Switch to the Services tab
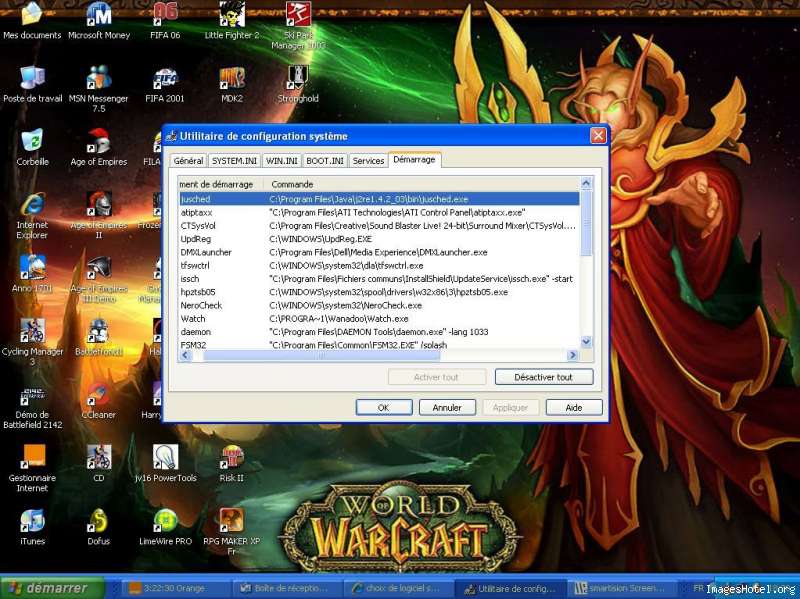 coord(368,161)
